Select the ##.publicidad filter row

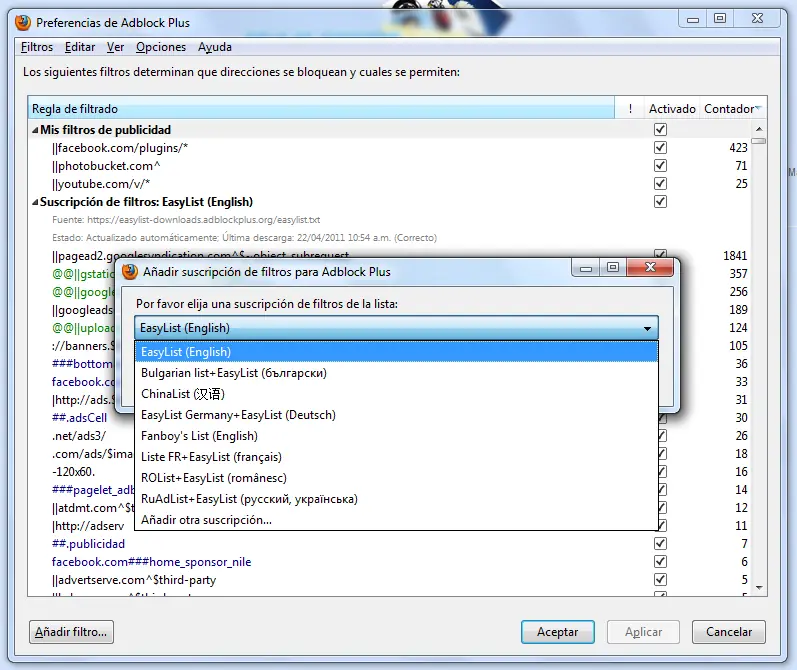click(389, 544)
